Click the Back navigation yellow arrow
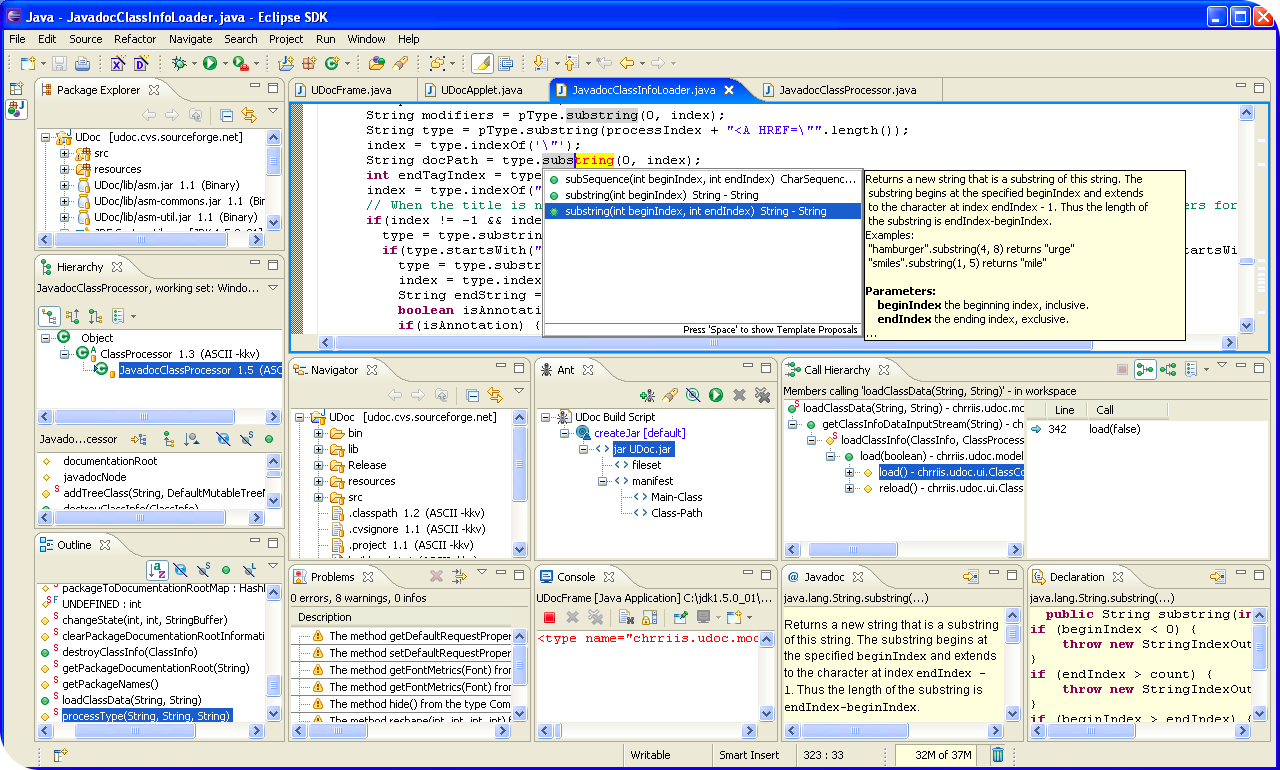Image resolution: width=1280 pixels, height=770 pixels. click(x=627, y=63)
